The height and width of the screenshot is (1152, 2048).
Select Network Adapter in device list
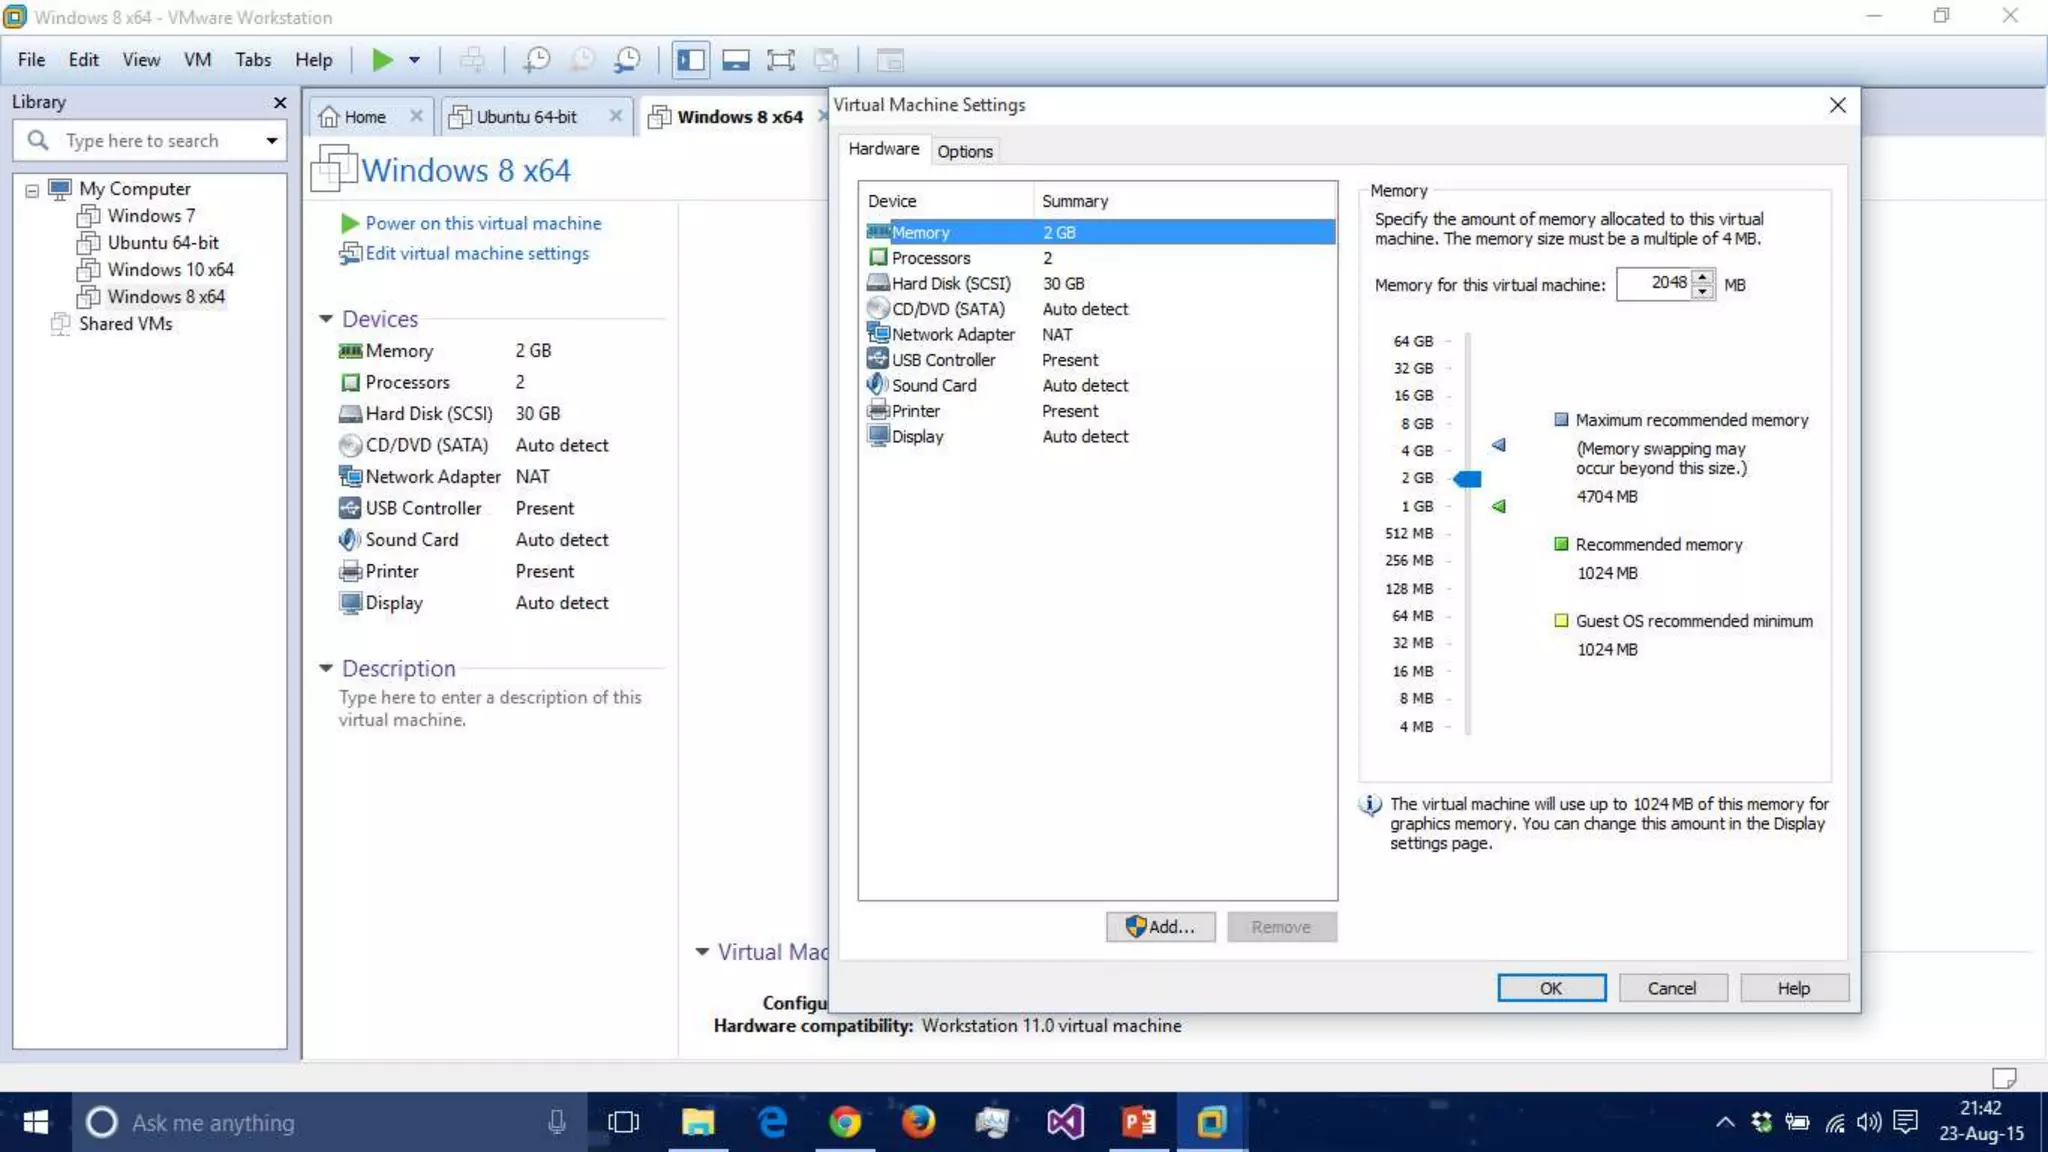(952, 335)
